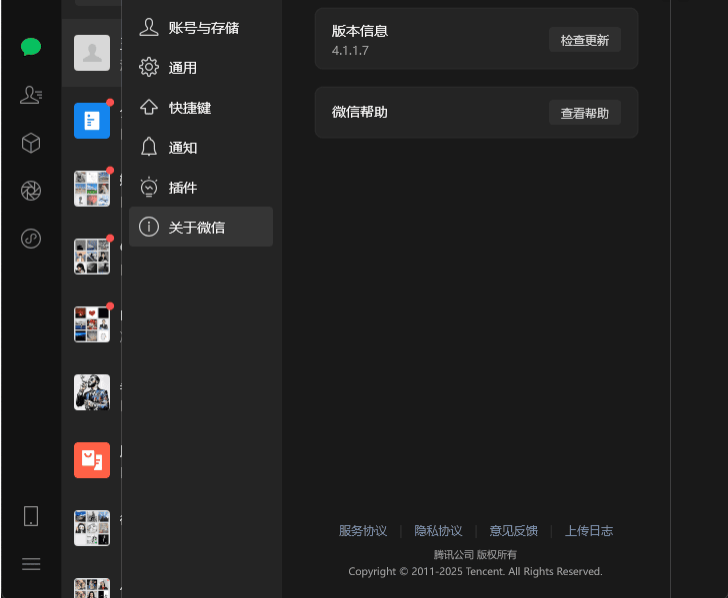The height and width of the screenshot is (598, 728).
Task: Open the 服务协议 link
Action: click(363, 531)
